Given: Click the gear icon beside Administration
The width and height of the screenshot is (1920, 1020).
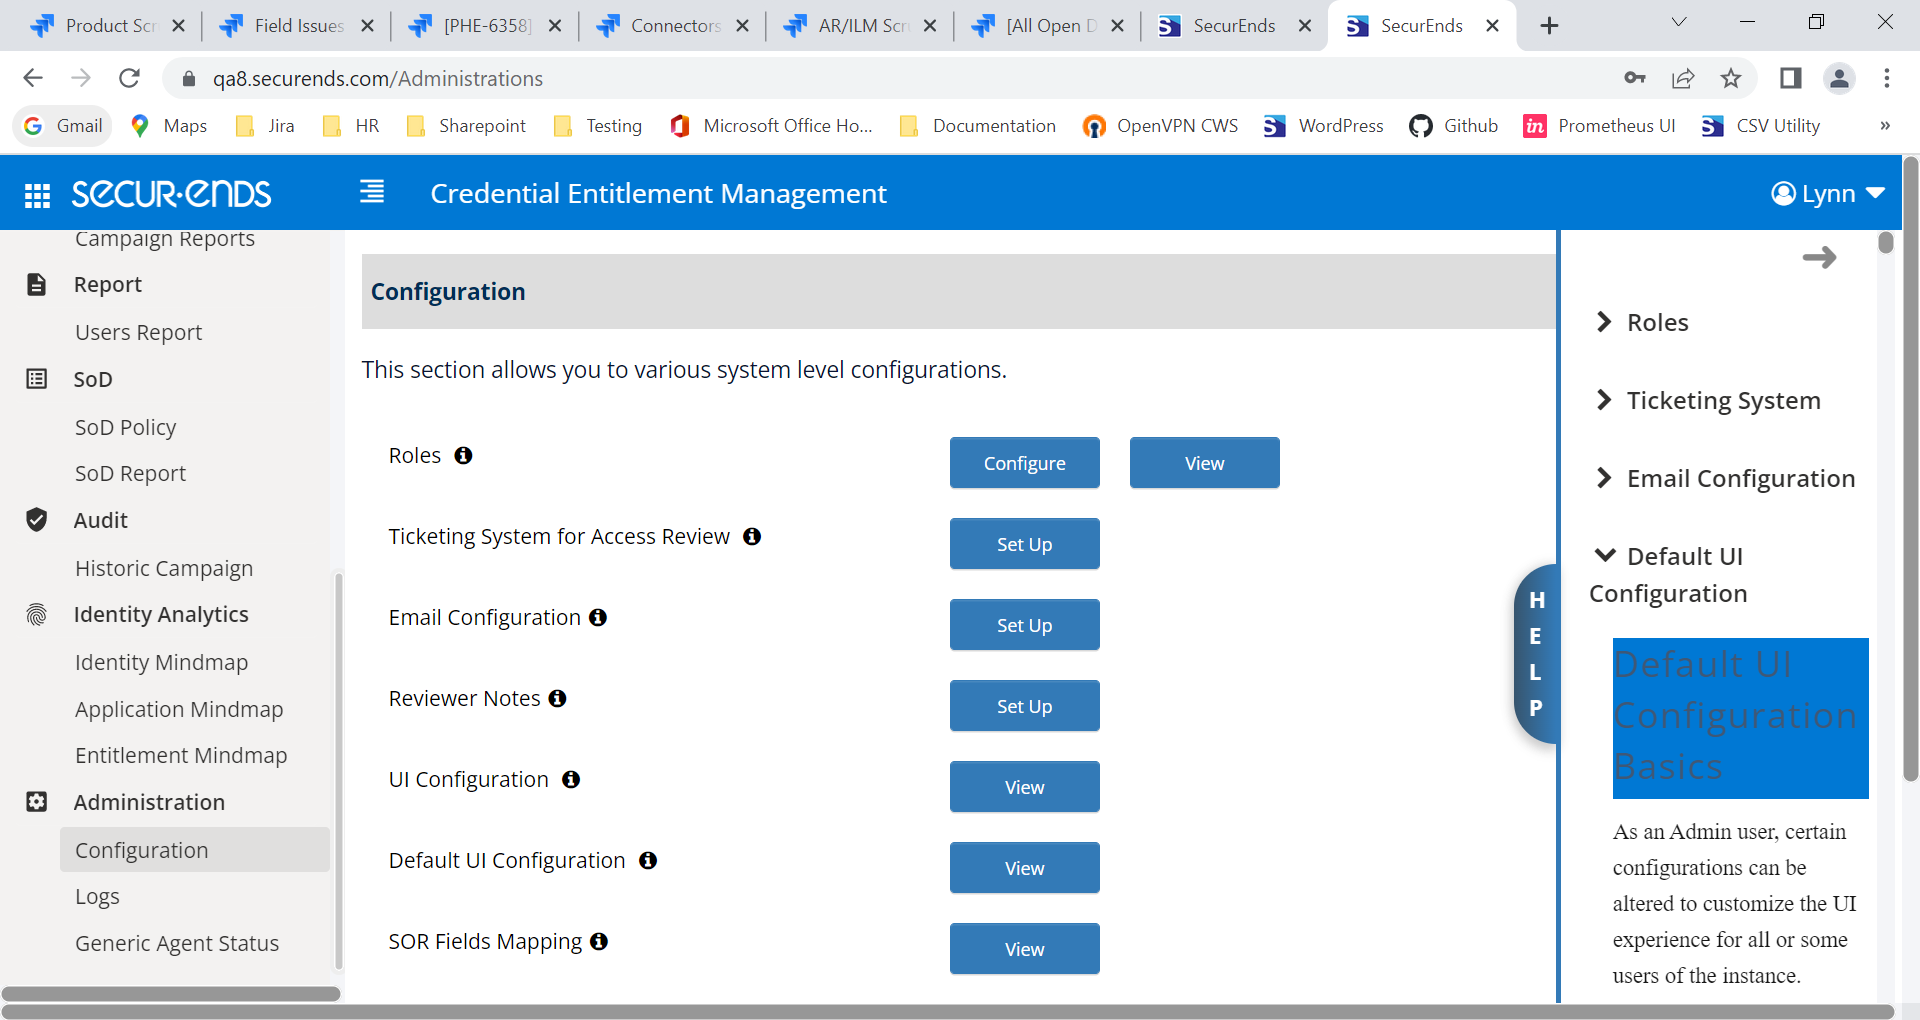Looking at the screenshot, I should point(37,802).
